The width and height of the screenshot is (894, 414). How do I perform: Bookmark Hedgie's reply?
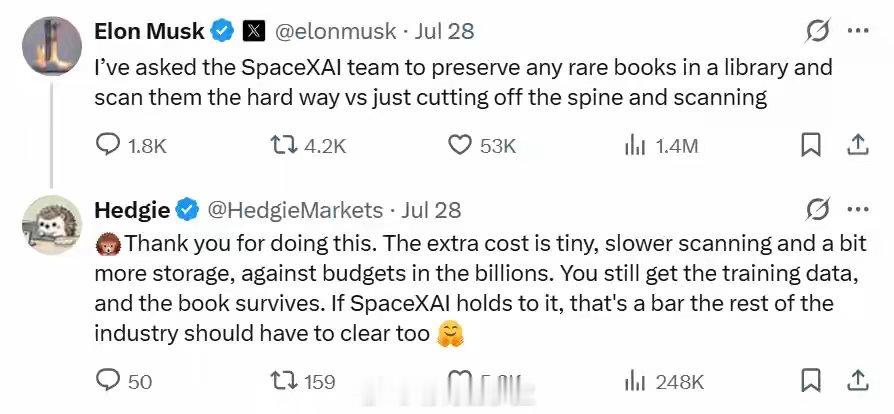811,380
